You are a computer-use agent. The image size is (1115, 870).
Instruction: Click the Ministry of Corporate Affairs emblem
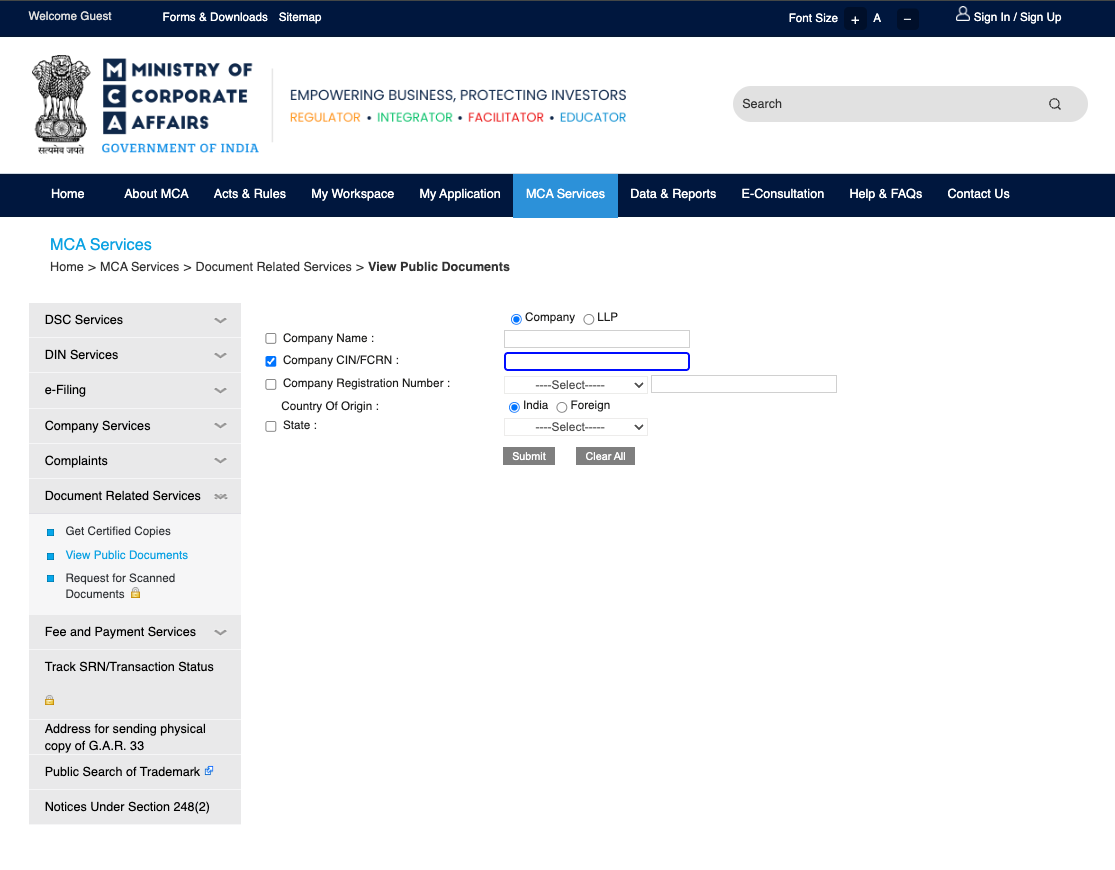pos(61,102)
